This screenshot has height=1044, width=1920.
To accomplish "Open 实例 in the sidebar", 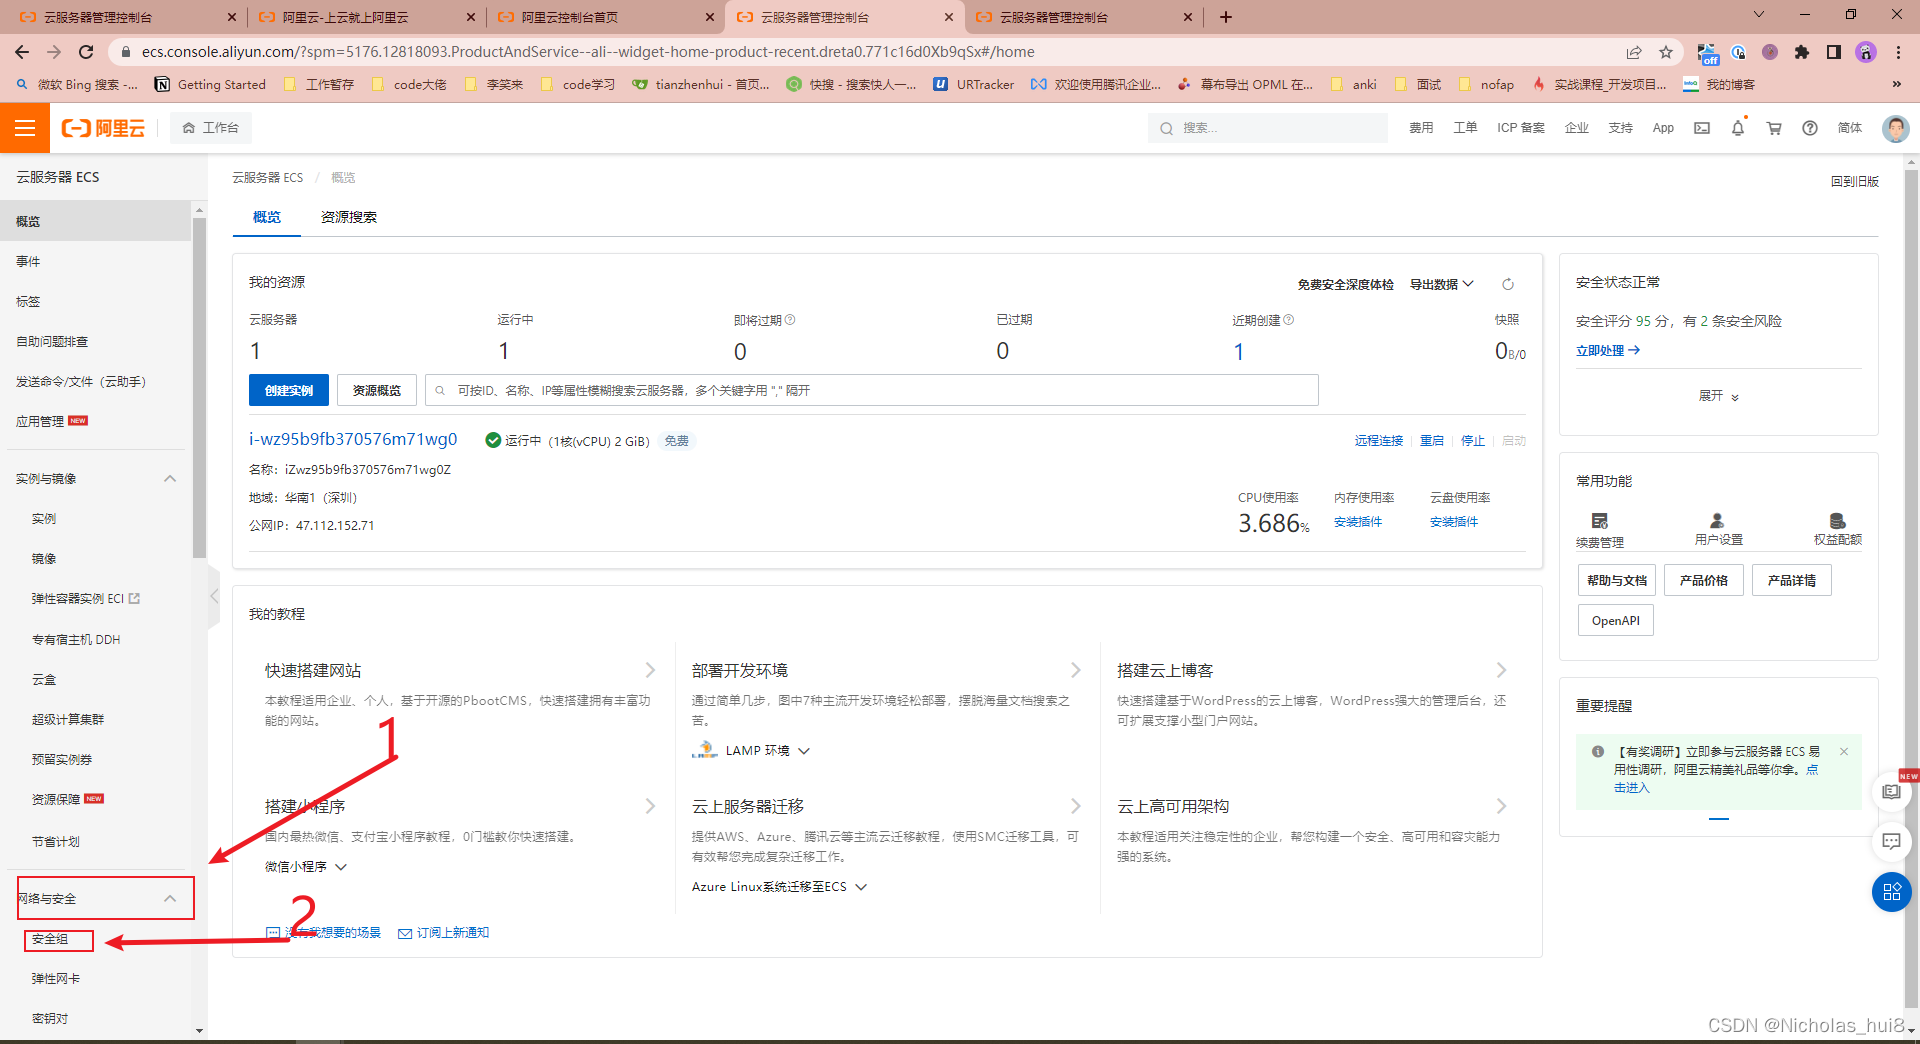I will tap(44, 519).
